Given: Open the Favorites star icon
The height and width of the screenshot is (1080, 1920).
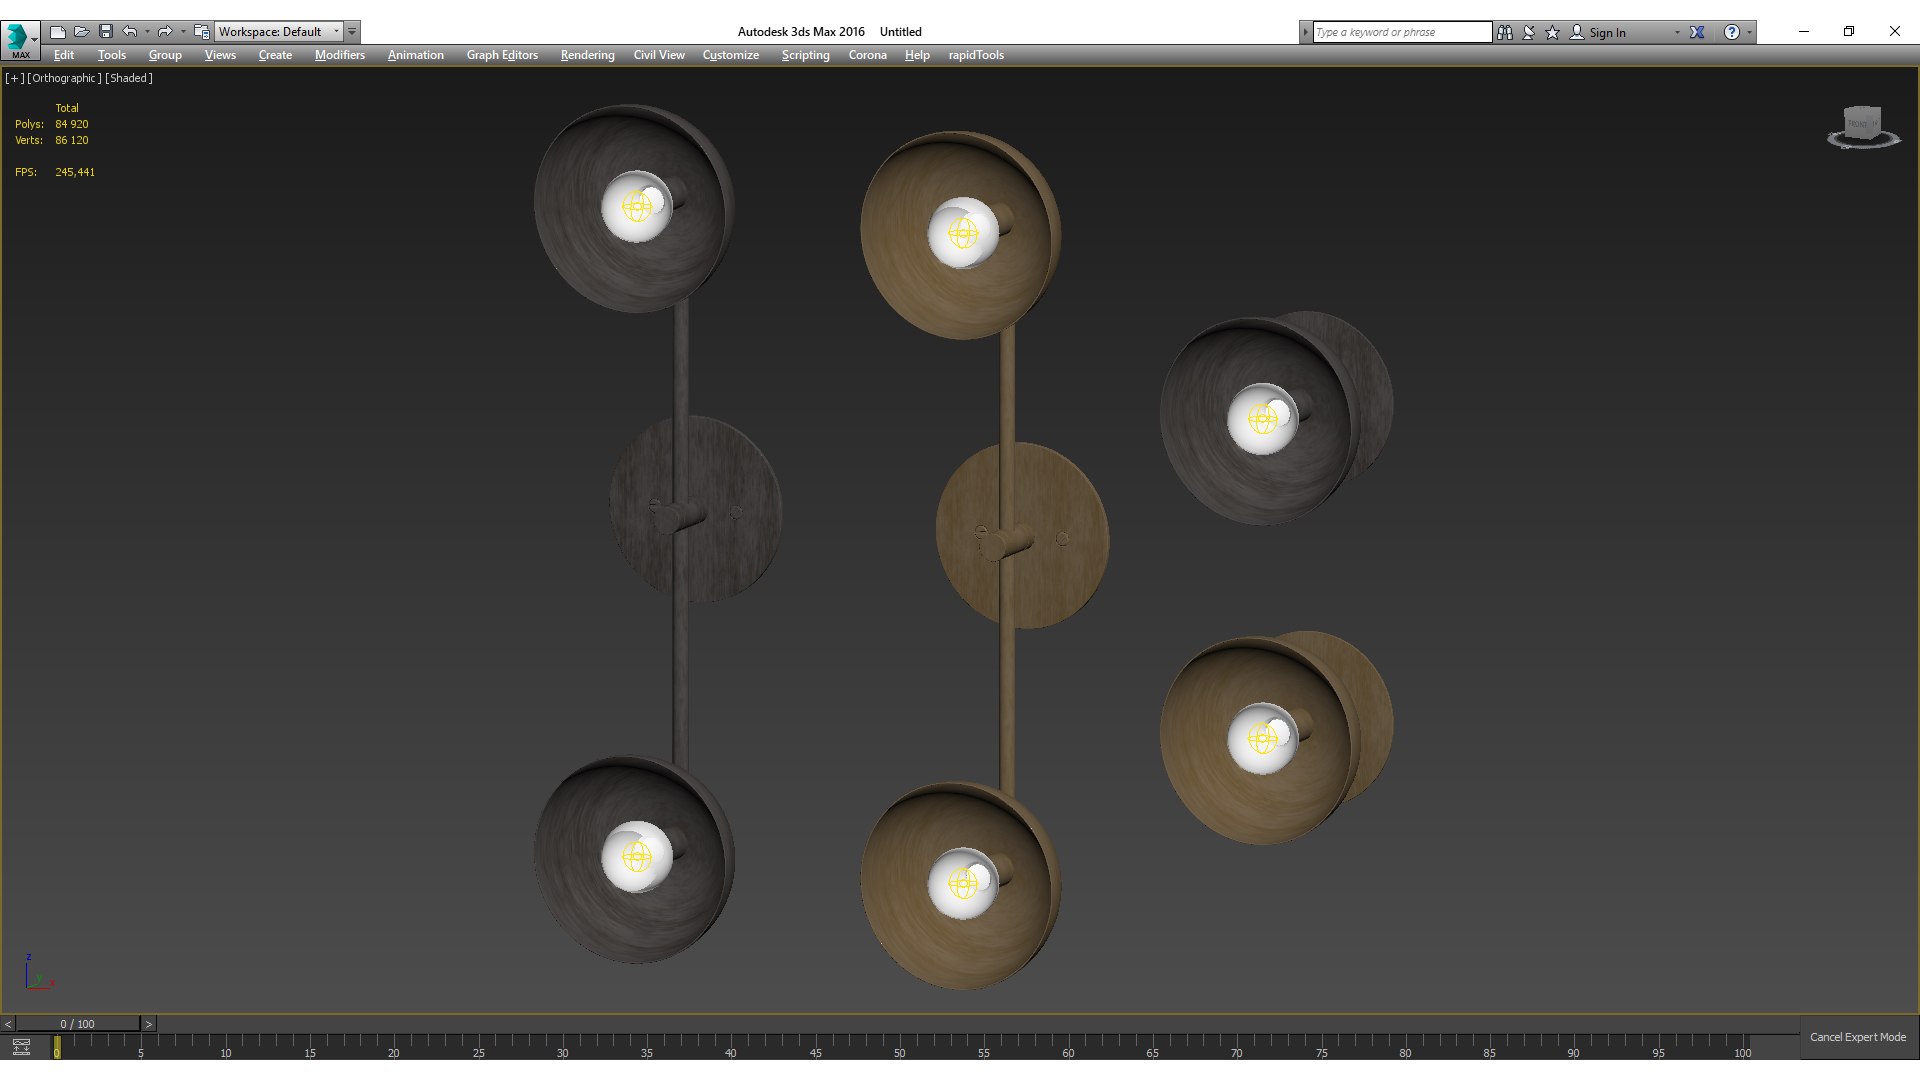Looking at the screenshot, I should click(x=1552, y=32).
